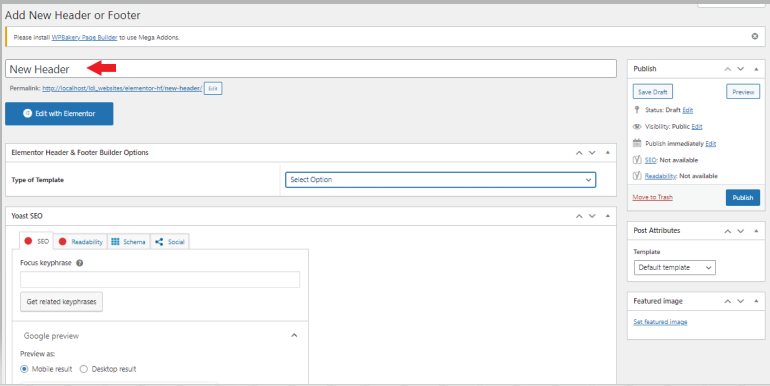The width and height of the screenshot is (770, 386).
Task: Open the new-header permalink URL
Action: [122, 88]
